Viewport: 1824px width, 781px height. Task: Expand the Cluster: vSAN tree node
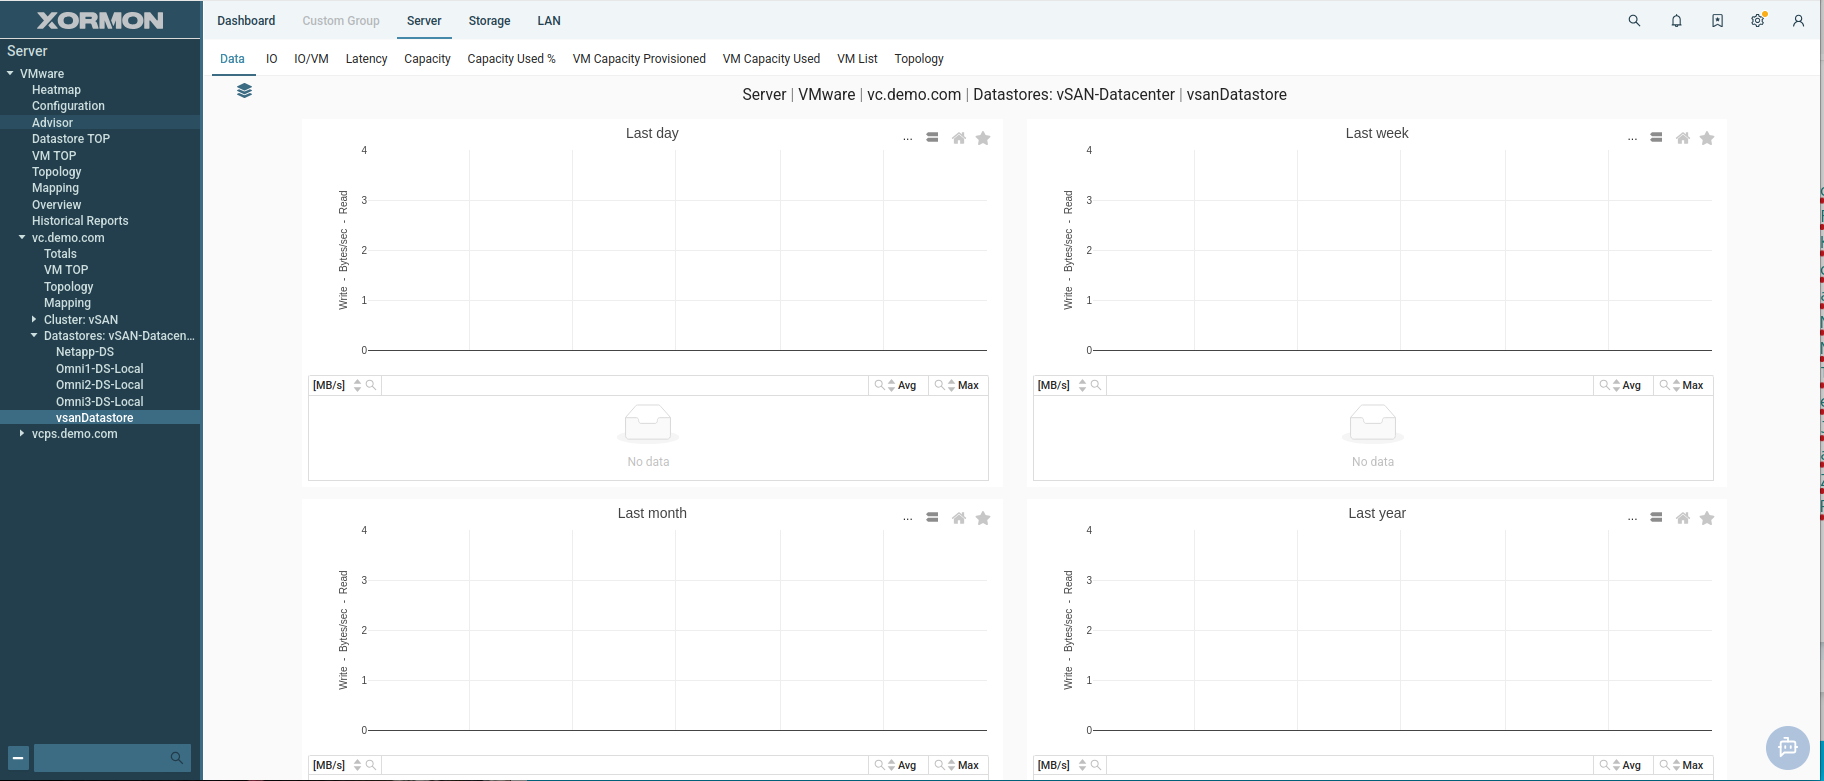(34, 320)
